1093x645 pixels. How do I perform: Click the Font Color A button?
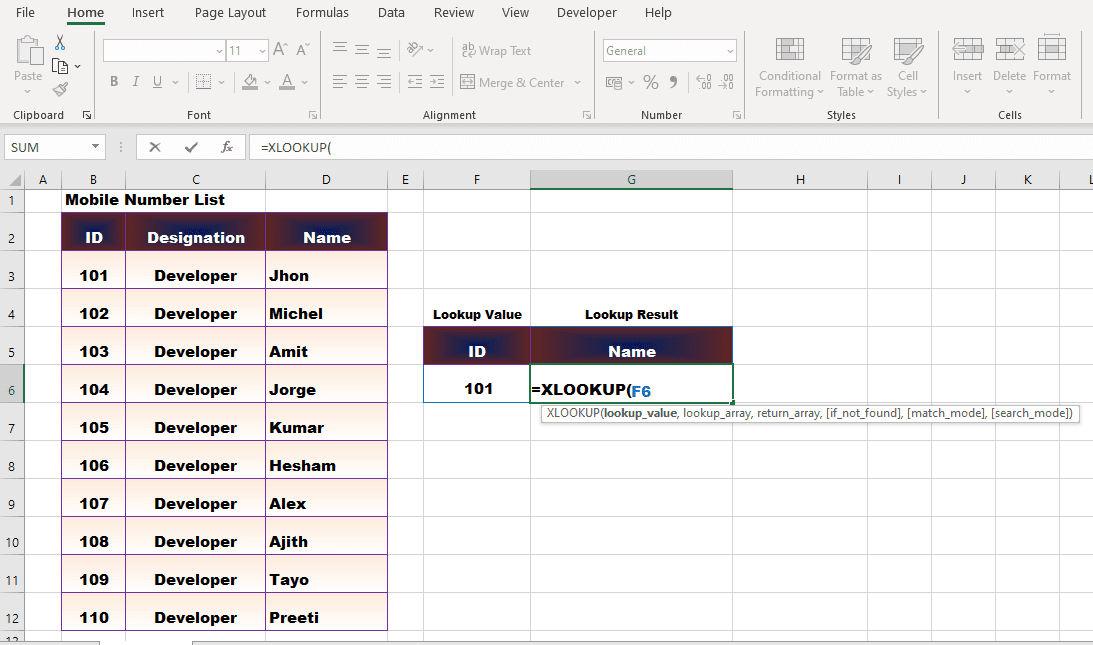(287, 82)
